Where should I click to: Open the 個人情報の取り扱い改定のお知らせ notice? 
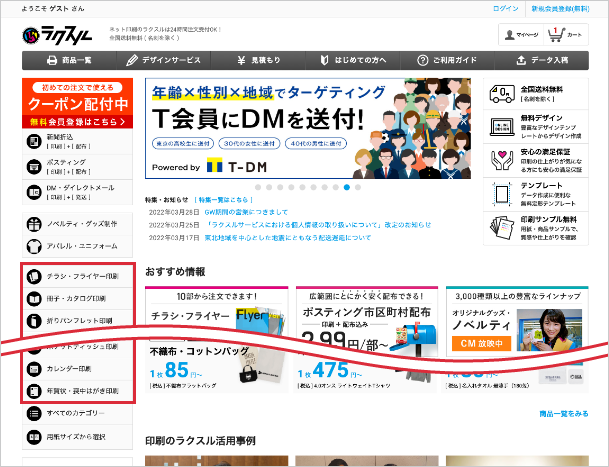pyautogui.click(x=318, y=225)
